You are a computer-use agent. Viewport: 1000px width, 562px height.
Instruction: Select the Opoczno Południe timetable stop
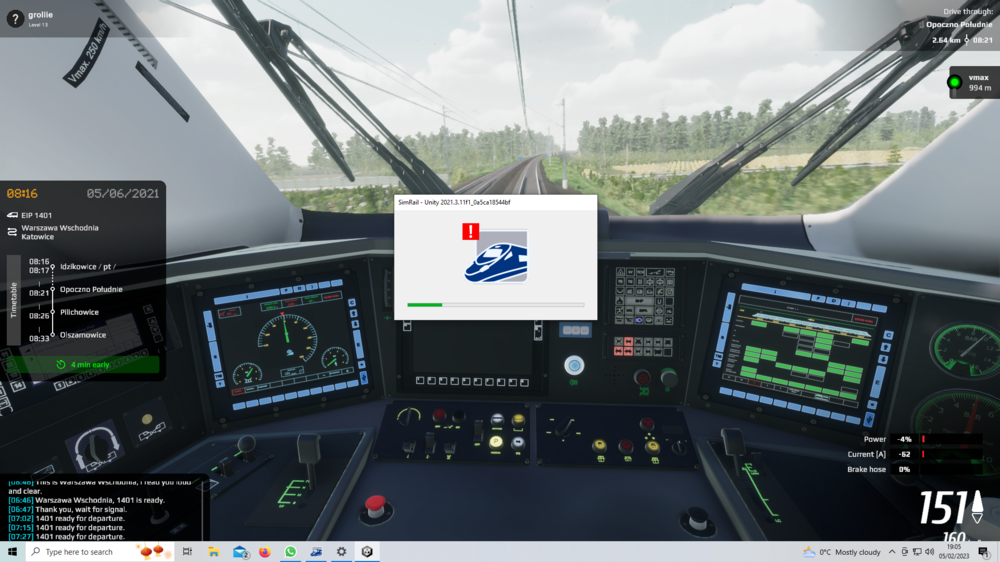[91, 290]
